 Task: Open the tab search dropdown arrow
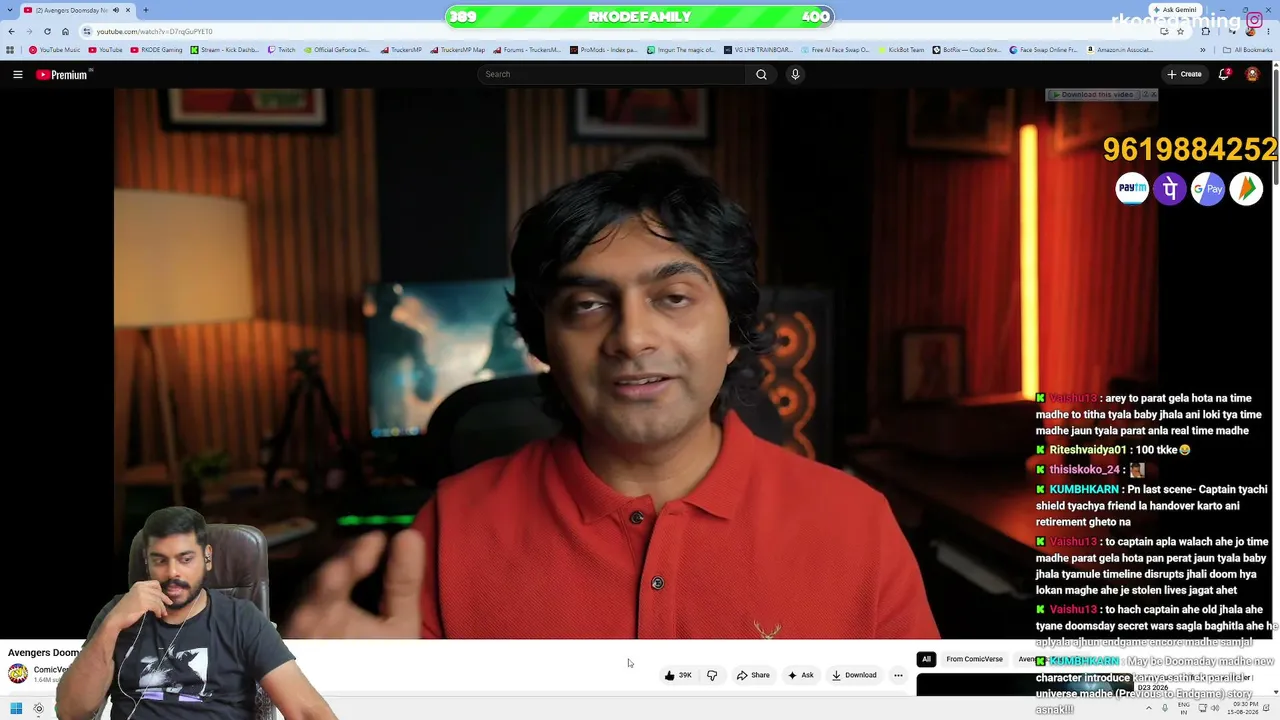coord(10,10)
